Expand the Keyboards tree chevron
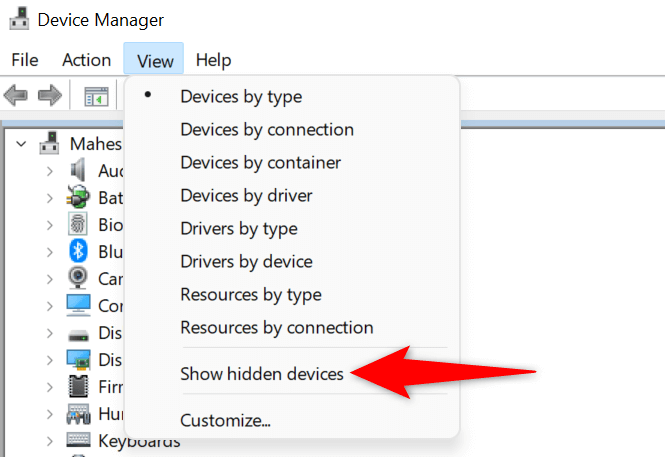665x457 pixels. coord(49,440)
